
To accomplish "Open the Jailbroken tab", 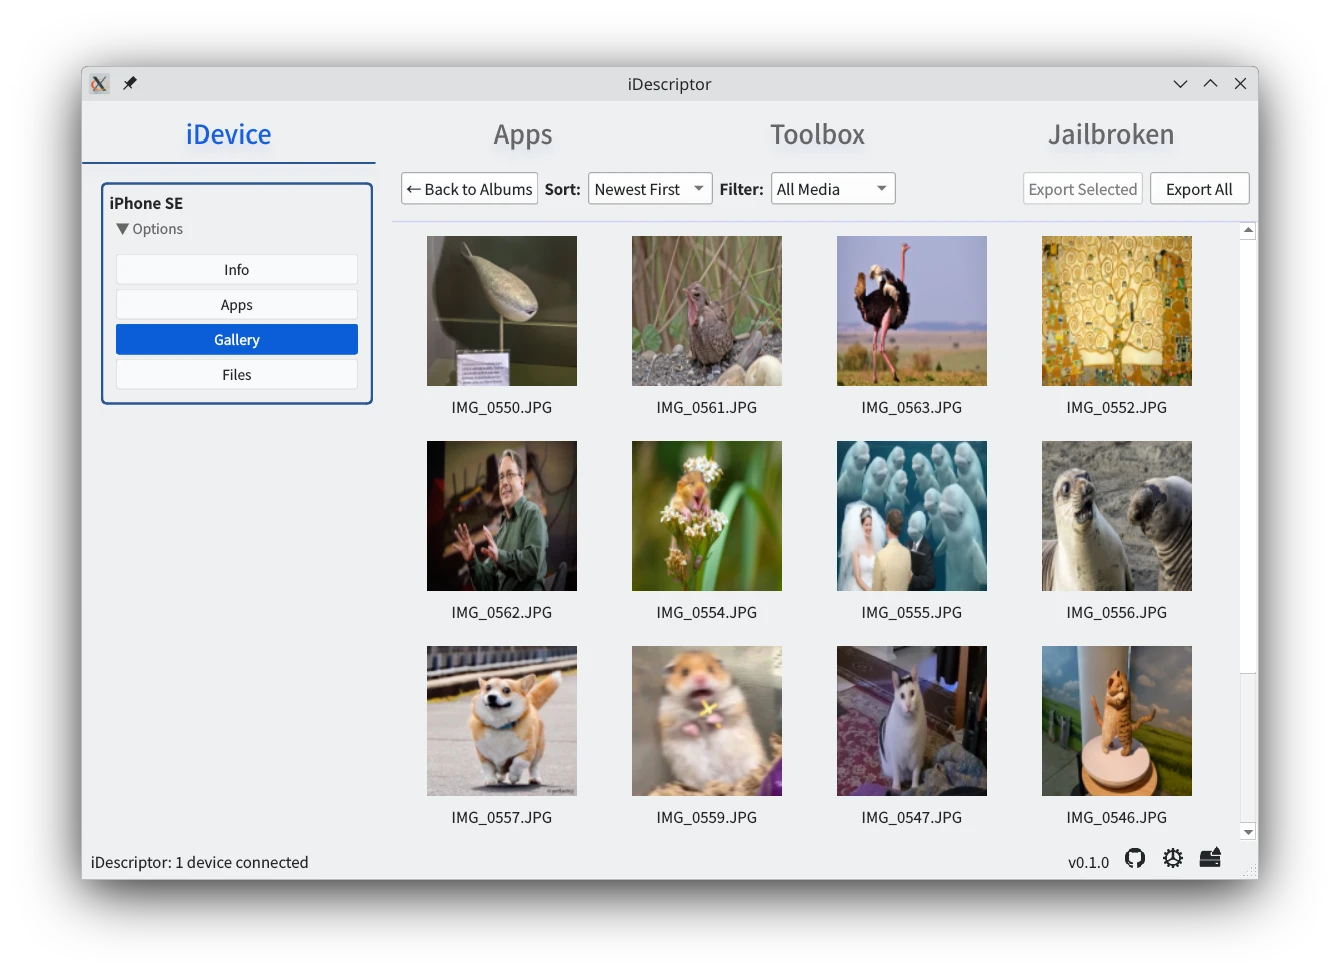I will pyautogui.click(x=1110, y=135).
